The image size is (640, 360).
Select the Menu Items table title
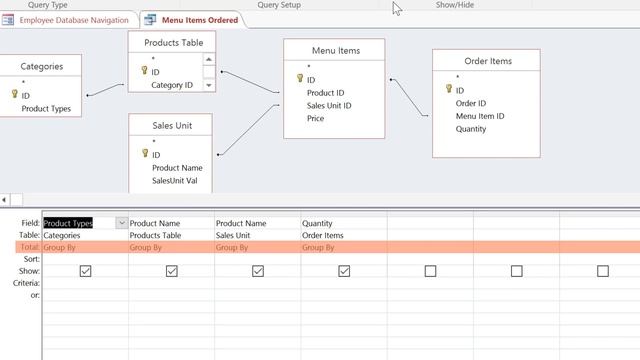pos(336,51)
